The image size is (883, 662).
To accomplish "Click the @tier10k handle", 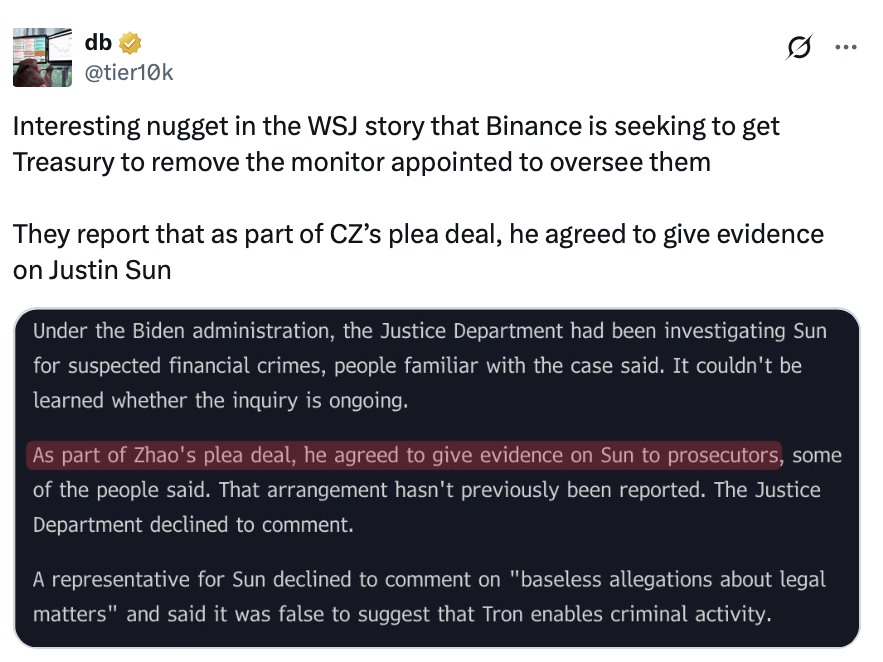I will click(129, 71).
